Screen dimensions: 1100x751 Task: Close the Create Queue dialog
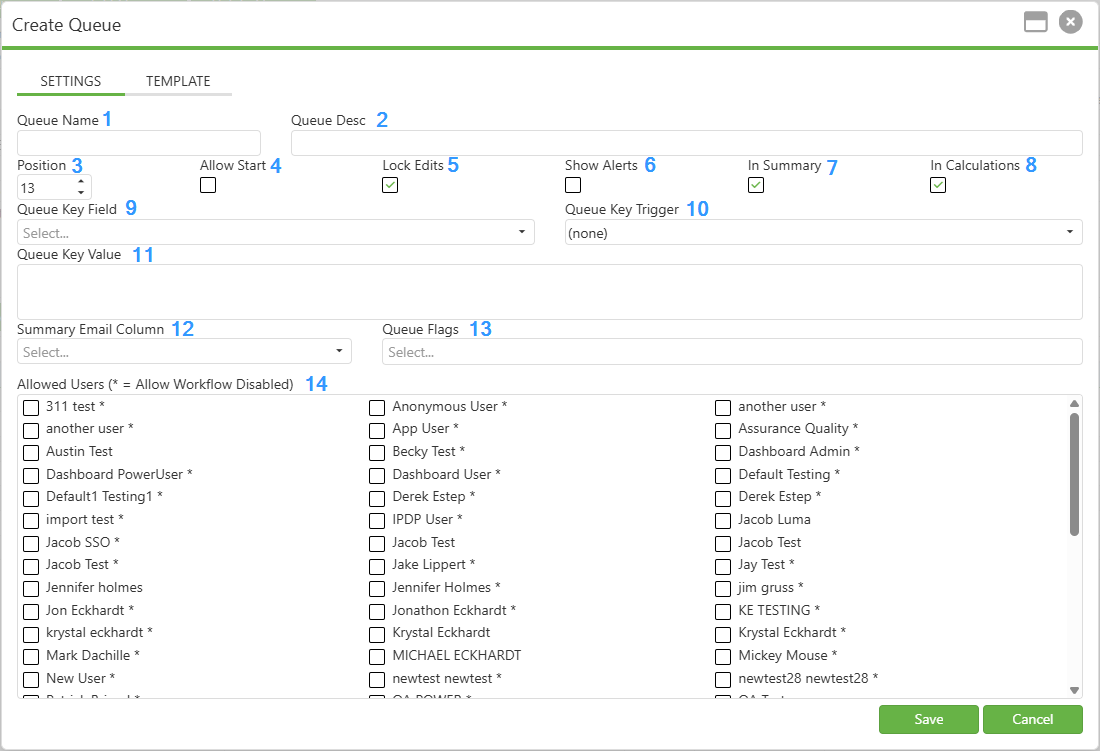click(1071, 22)
